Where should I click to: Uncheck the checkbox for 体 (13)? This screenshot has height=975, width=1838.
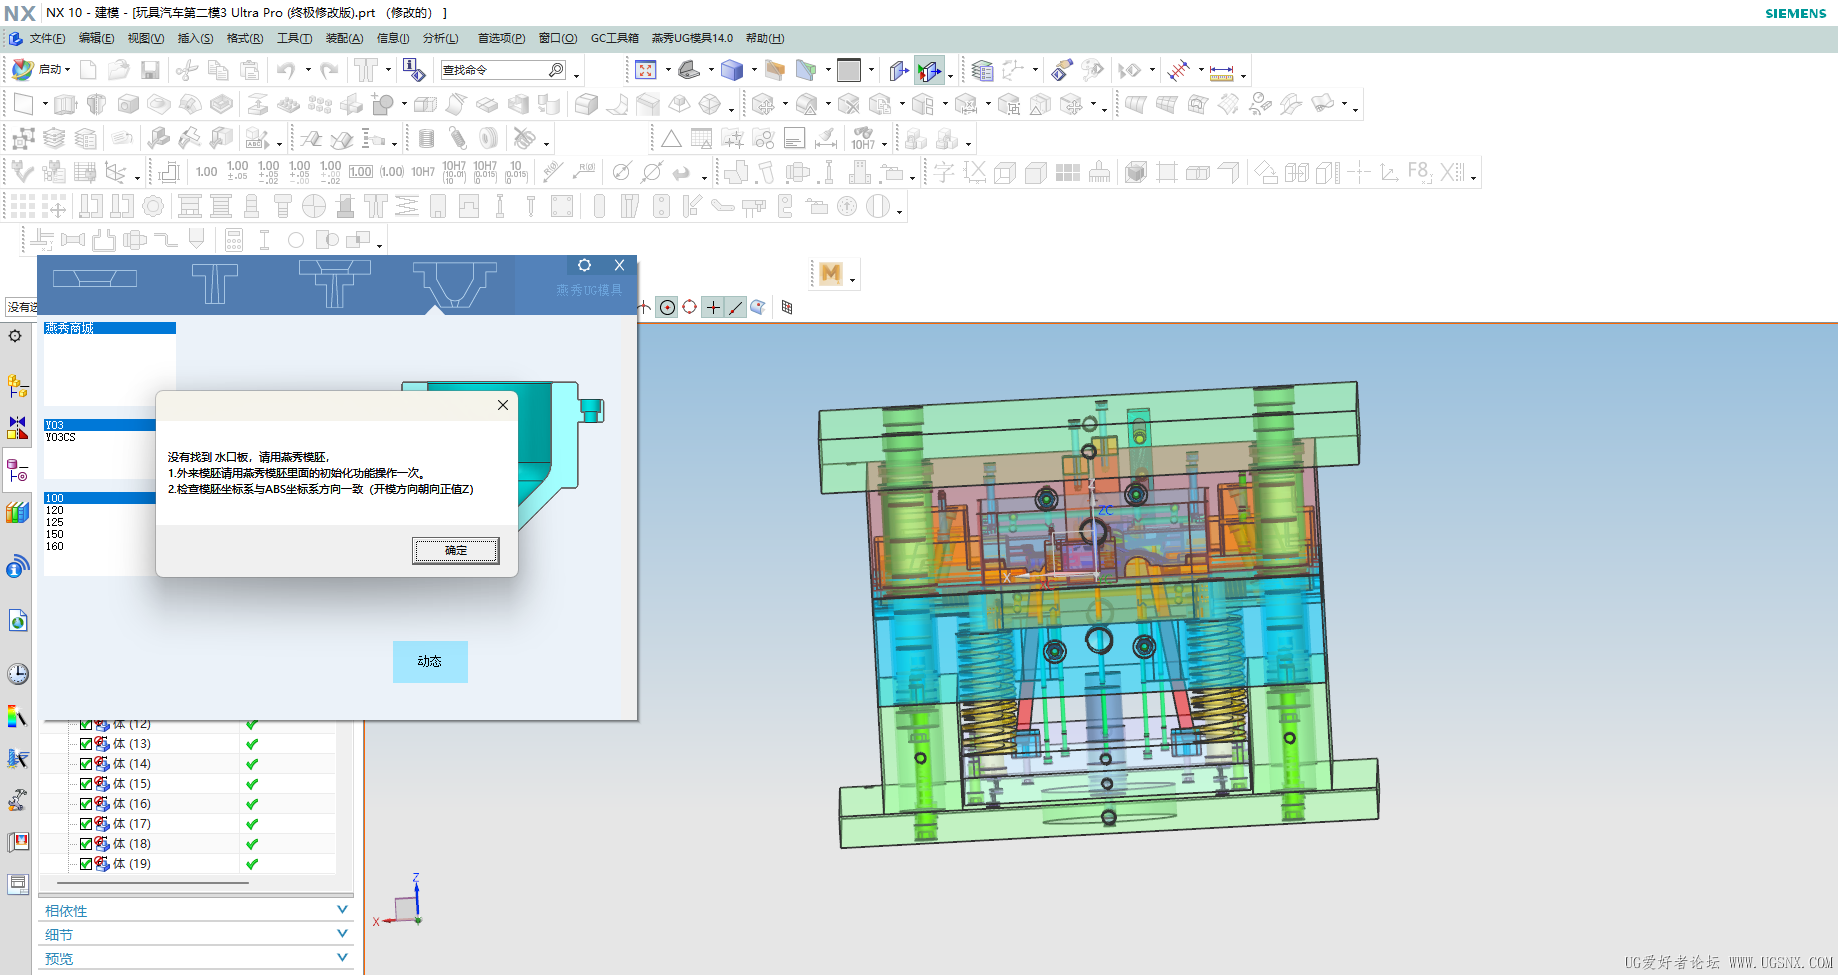coord(86,744)
